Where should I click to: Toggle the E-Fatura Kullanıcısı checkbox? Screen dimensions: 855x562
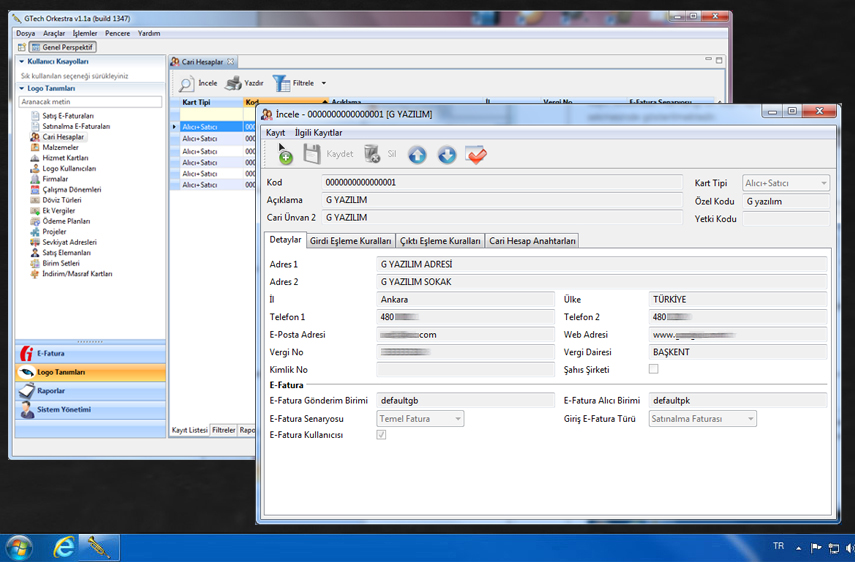click(x=381, y=435)
